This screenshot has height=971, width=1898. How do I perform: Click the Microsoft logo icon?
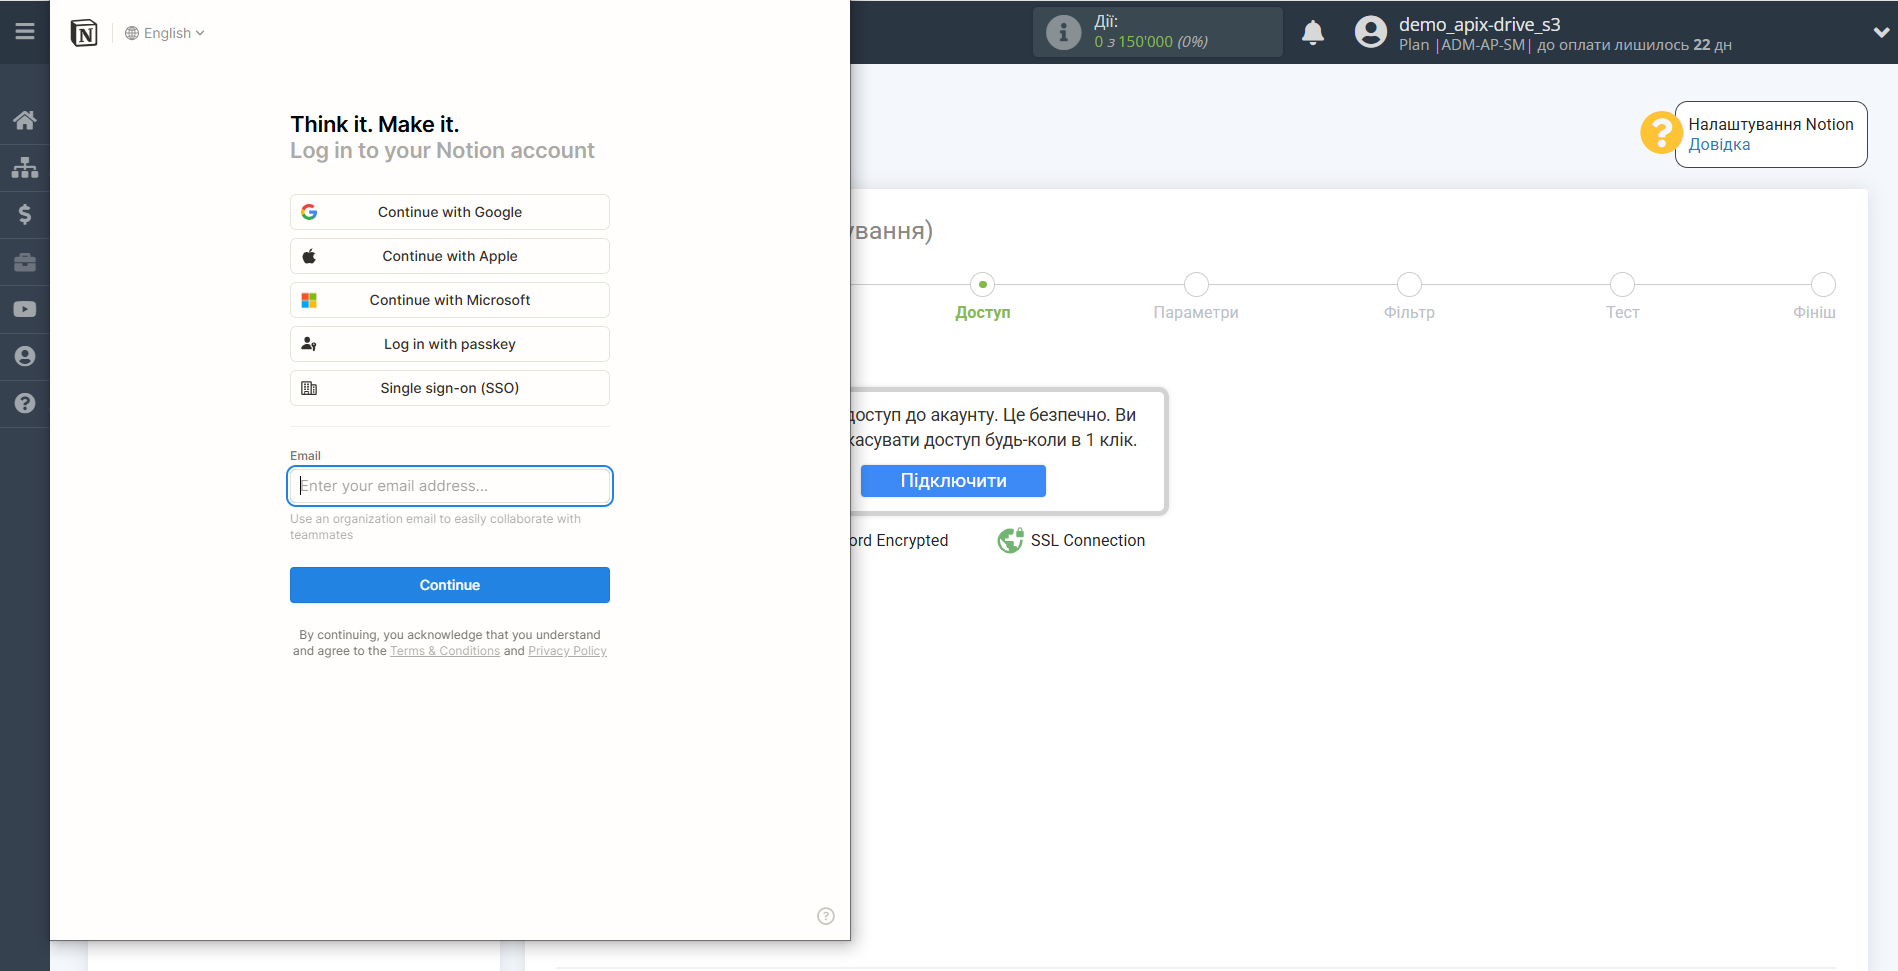(x=309, y=300)
